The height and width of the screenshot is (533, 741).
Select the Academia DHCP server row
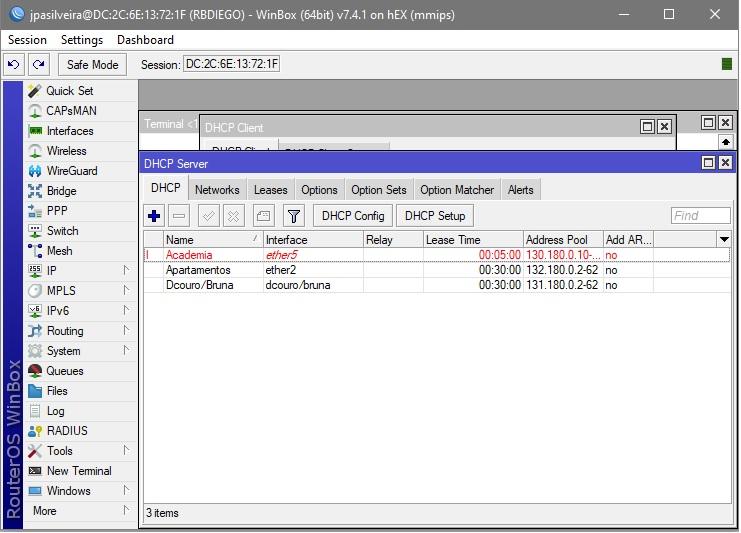pos(437,255)
